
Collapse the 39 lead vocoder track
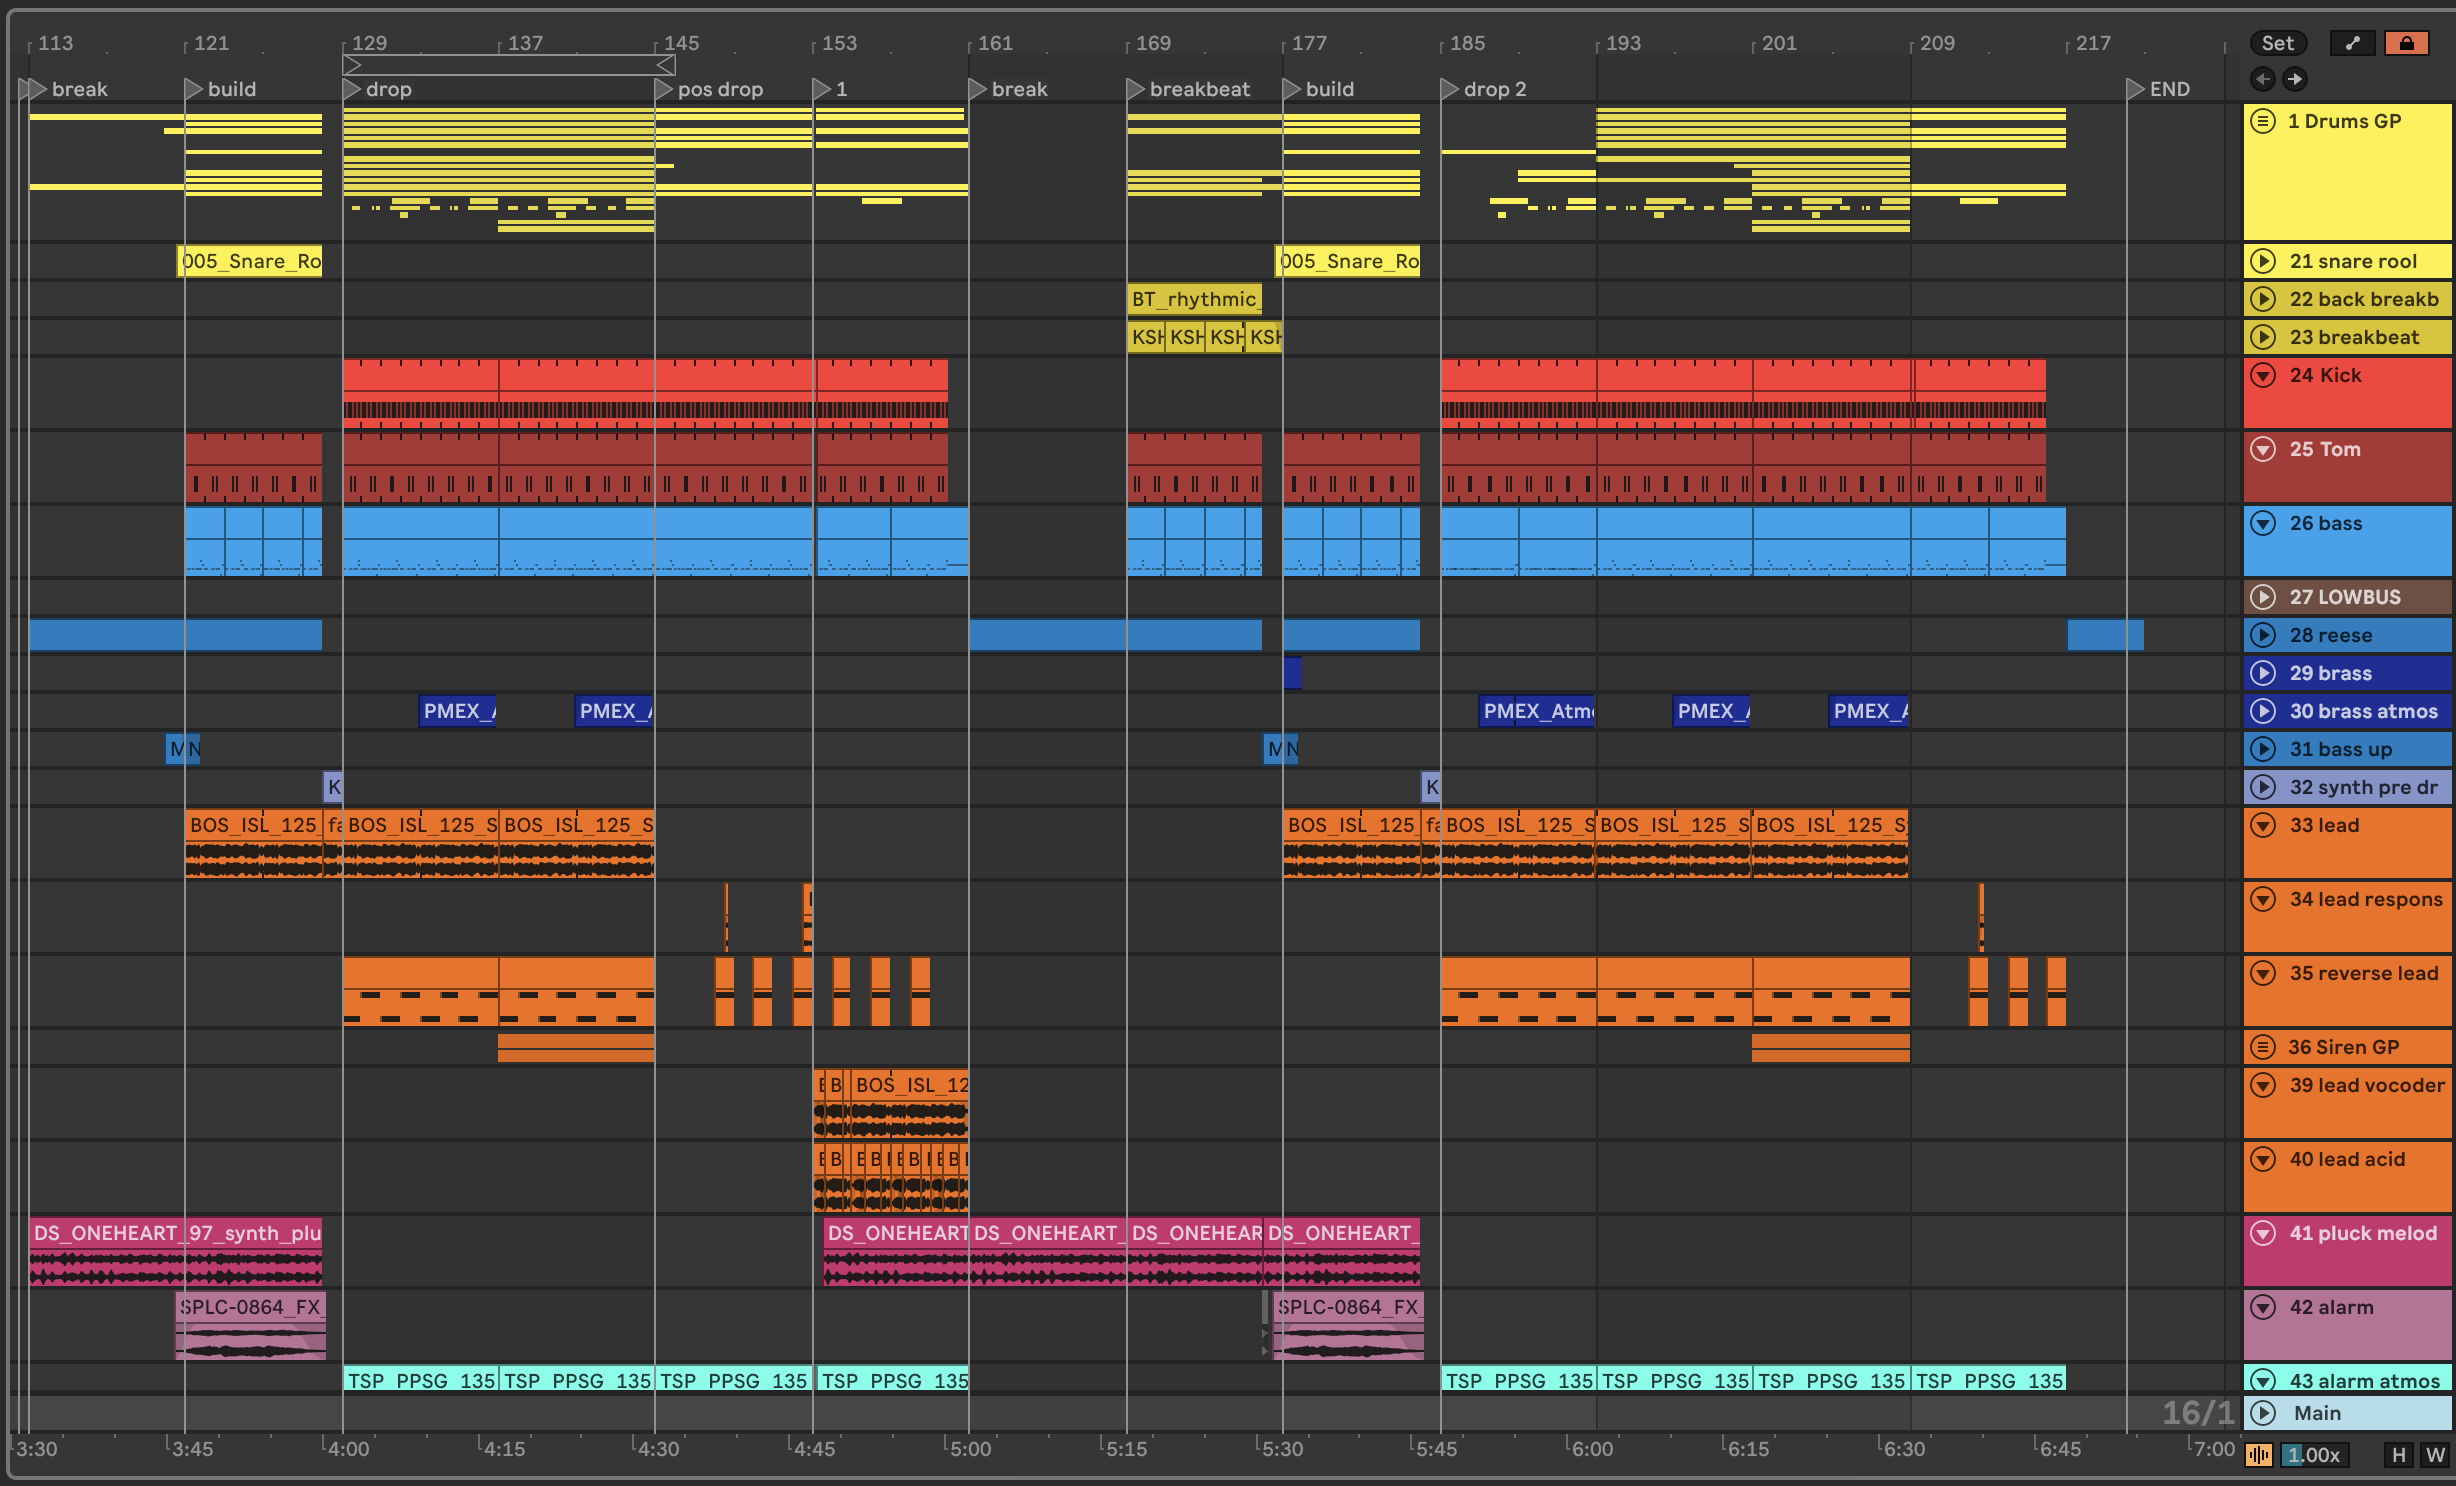coord(2263,1085)
